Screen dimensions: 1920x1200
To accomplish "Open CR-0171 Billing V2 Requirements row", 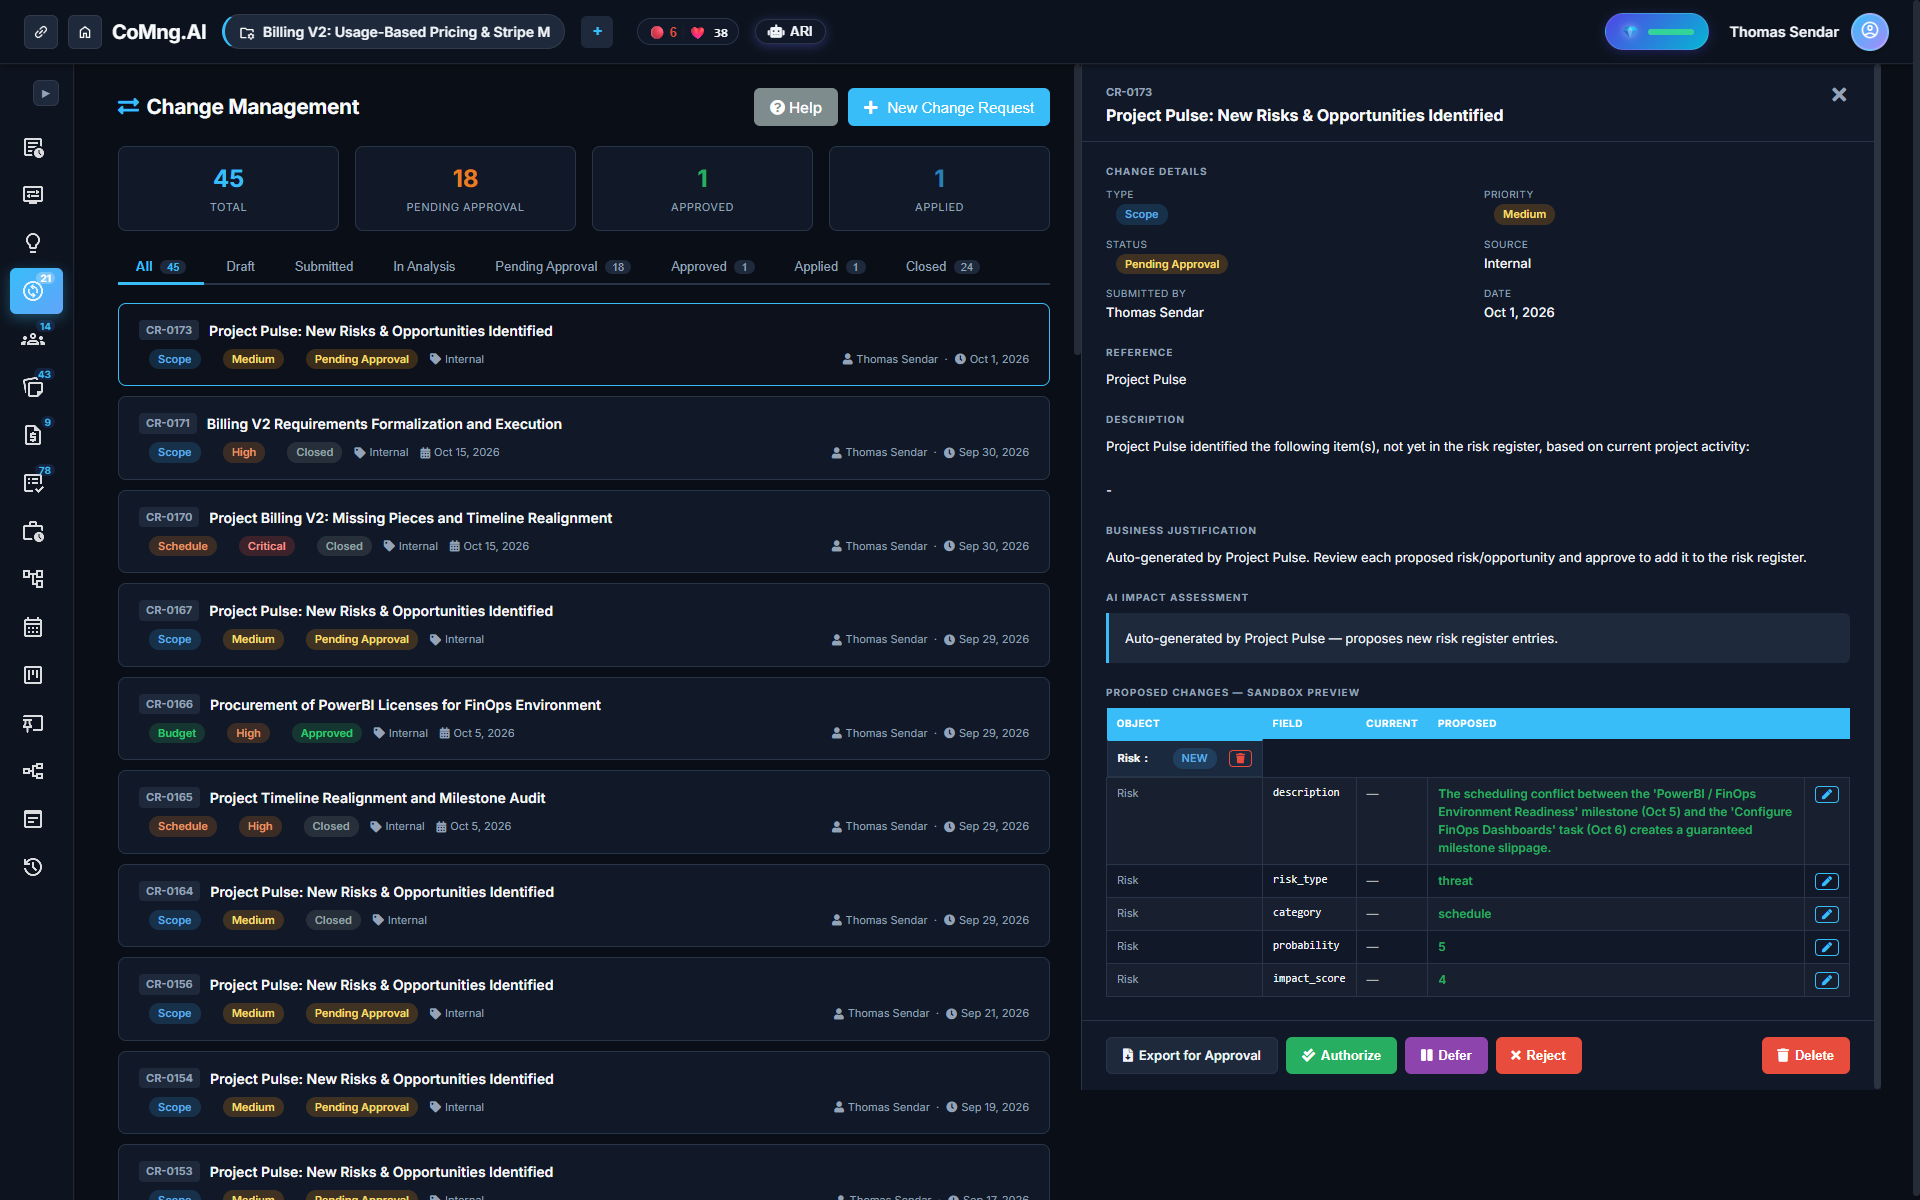I will tap(584, 438).
